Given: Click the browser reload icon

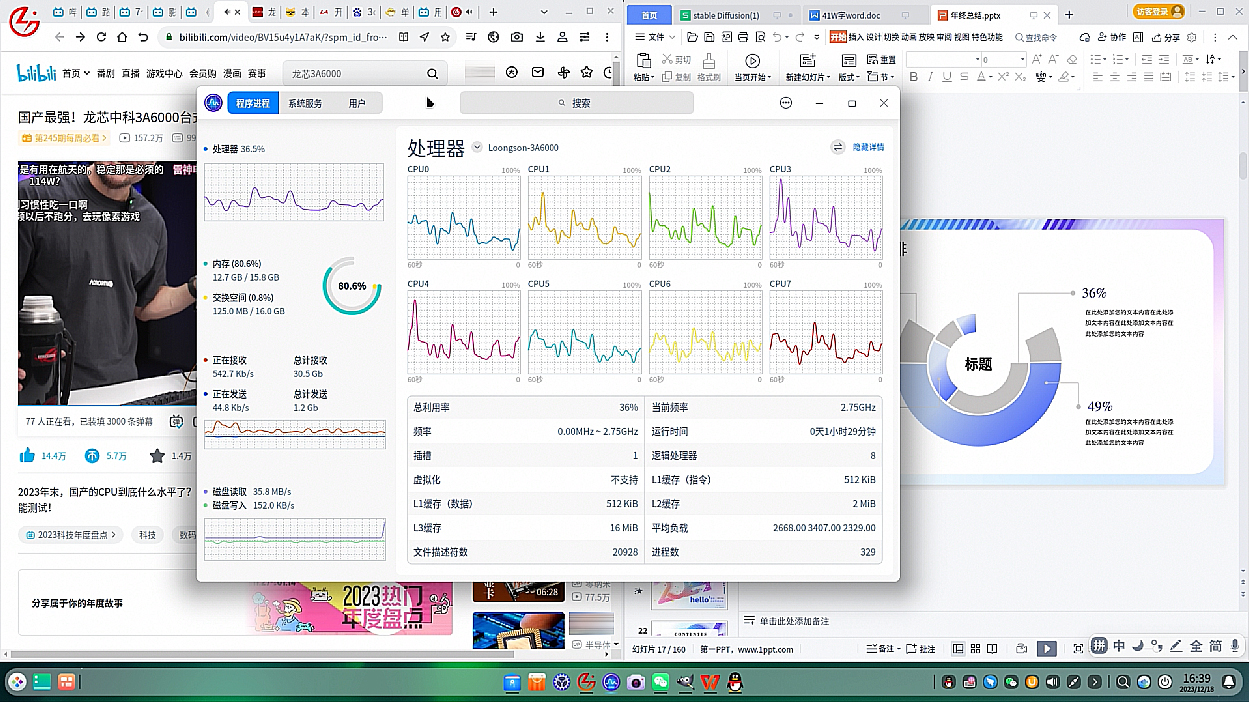Looking at the screenshot, I should coord(101,37).
